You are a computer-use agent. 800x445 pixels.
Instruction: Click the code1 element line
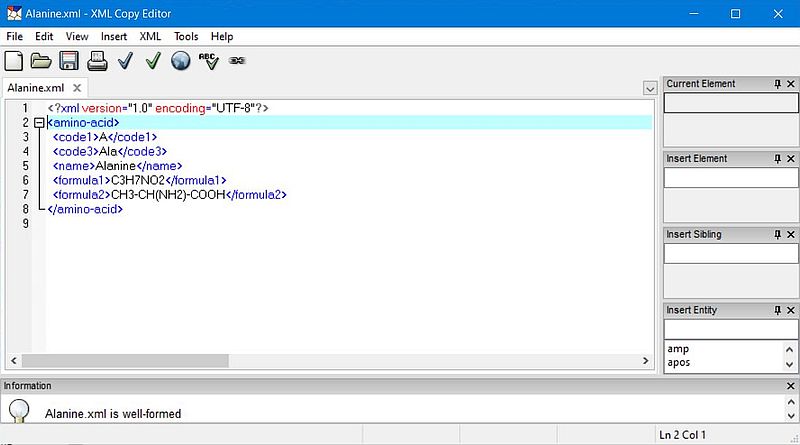[105, 137]
